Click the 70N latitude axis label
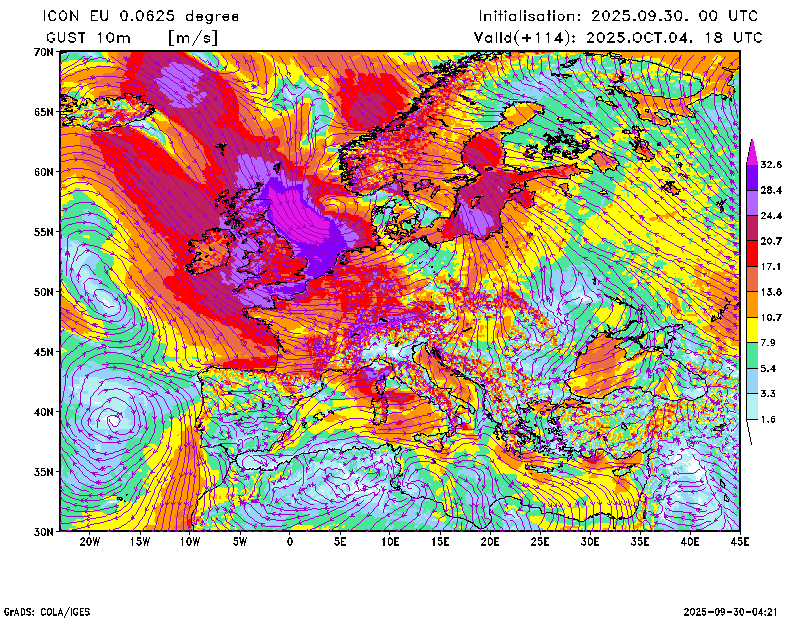Image resolution: width=800 pixels, height=618 pixels. pyautogui.click(x=42, y=51)
